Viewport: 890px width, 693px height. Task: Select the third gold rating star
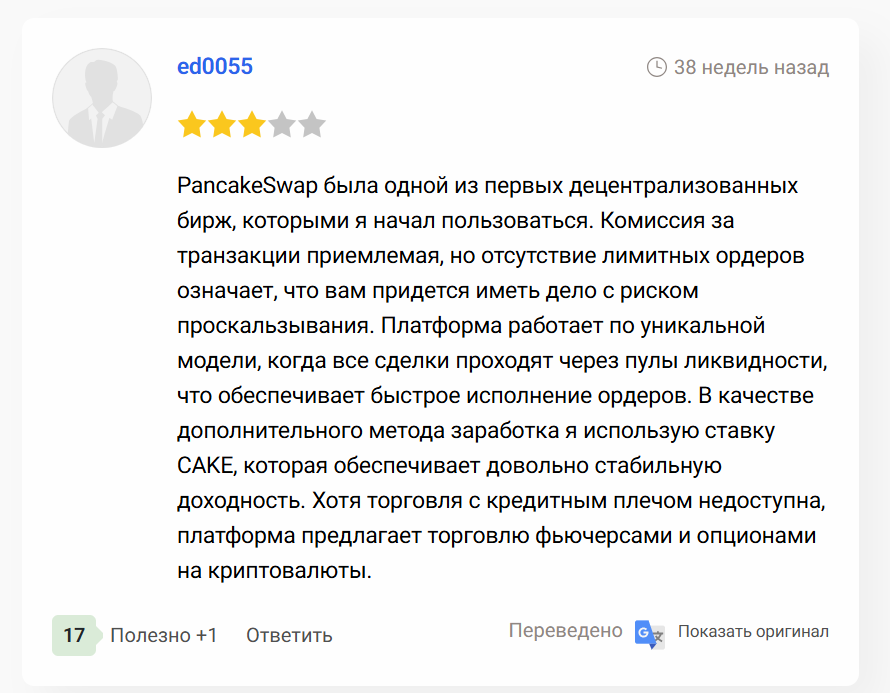pos(252,125)
